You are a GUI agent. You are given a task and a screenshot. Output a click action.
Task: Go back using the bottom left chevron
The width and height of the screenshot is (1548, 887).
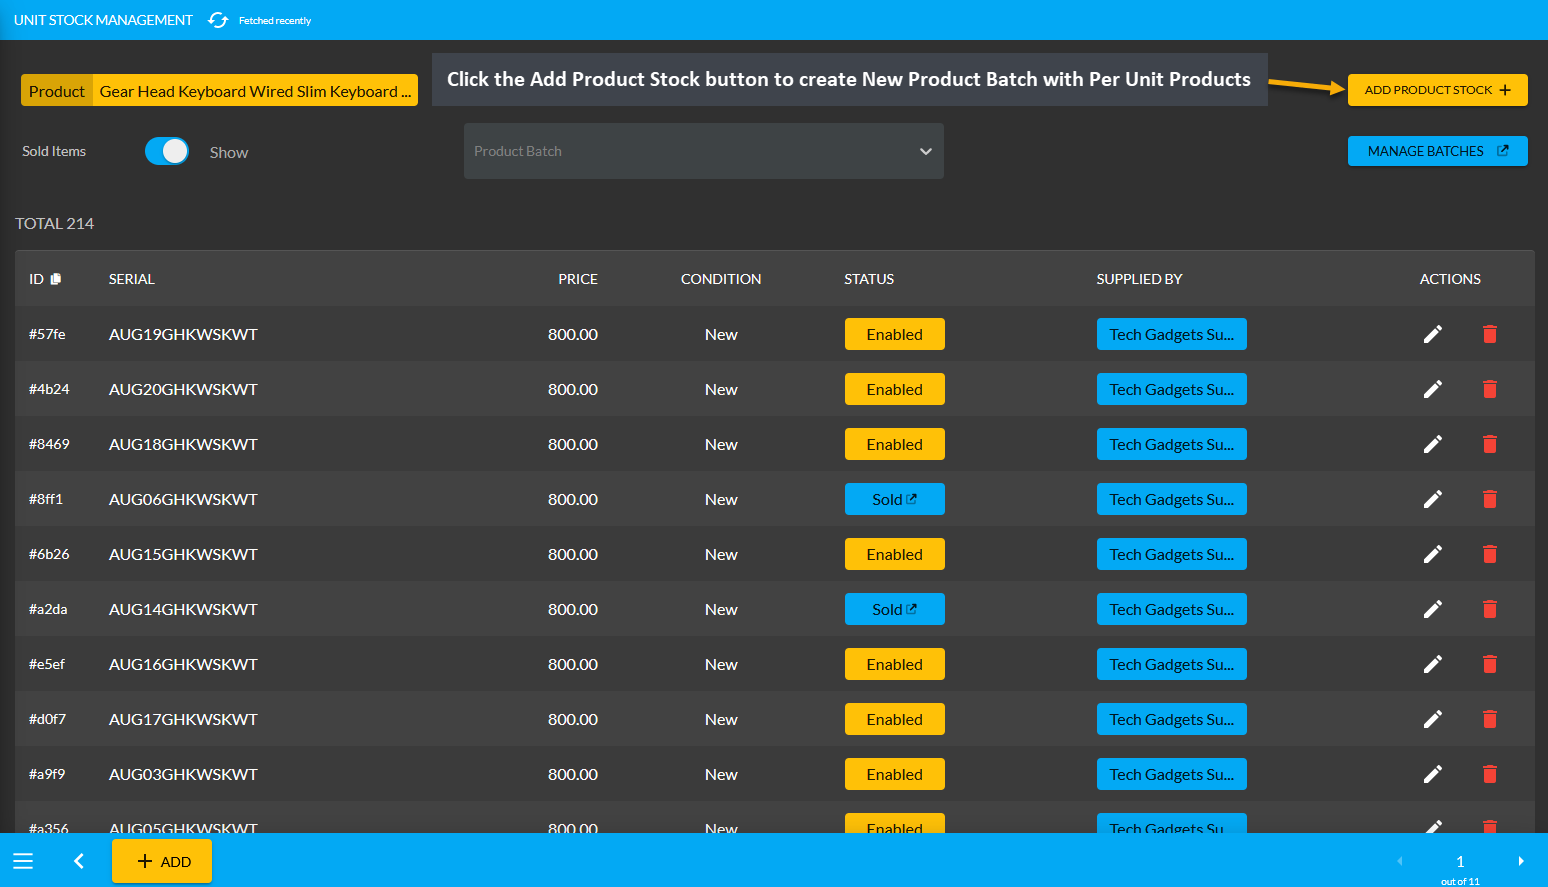[79, 861]
